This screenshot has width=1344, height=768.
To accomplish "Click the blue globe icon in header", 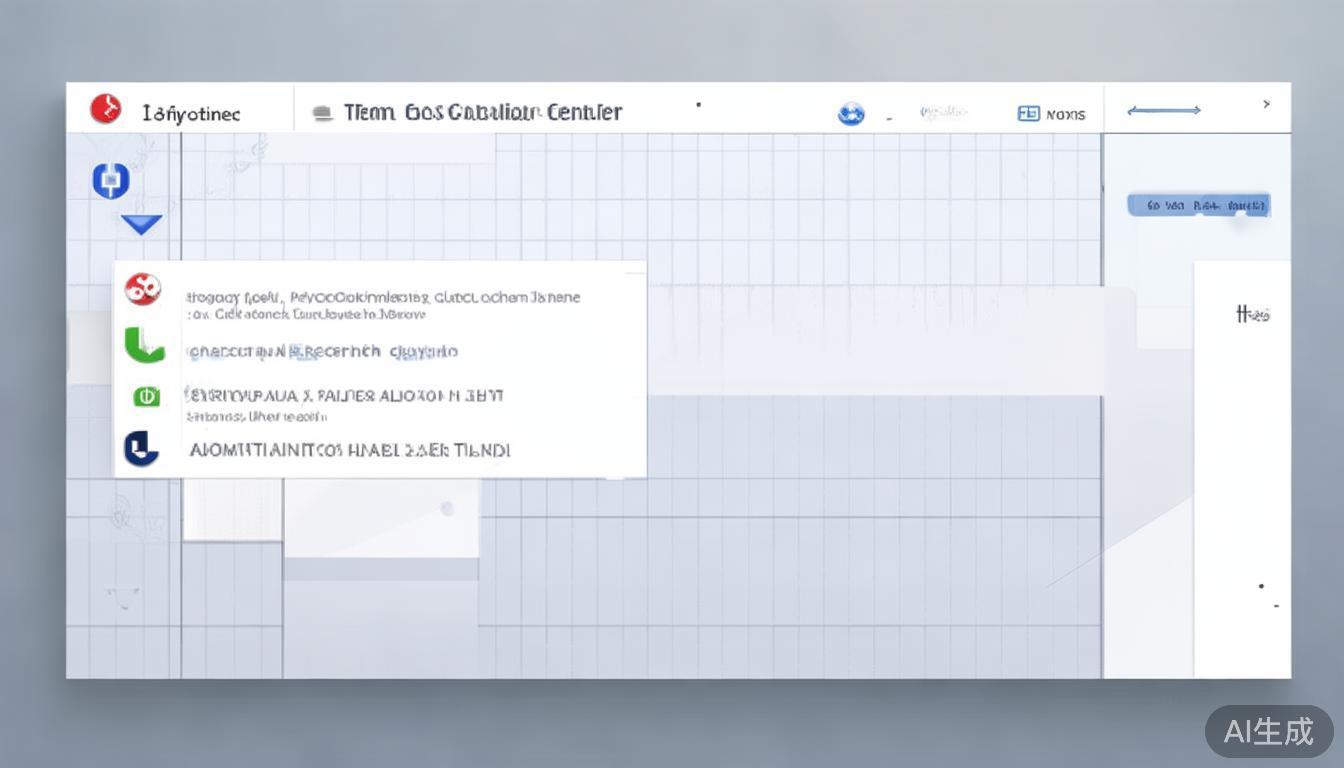I will pos(851,114).
